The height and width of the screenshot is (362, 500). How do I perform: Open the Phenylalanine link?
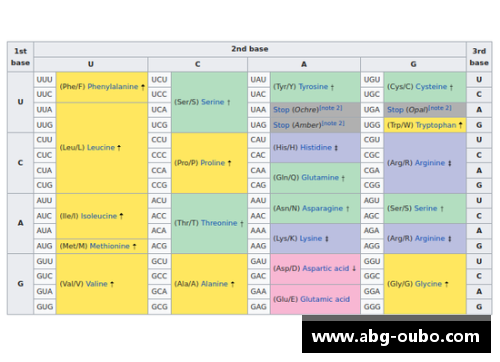tap(113, 87)
